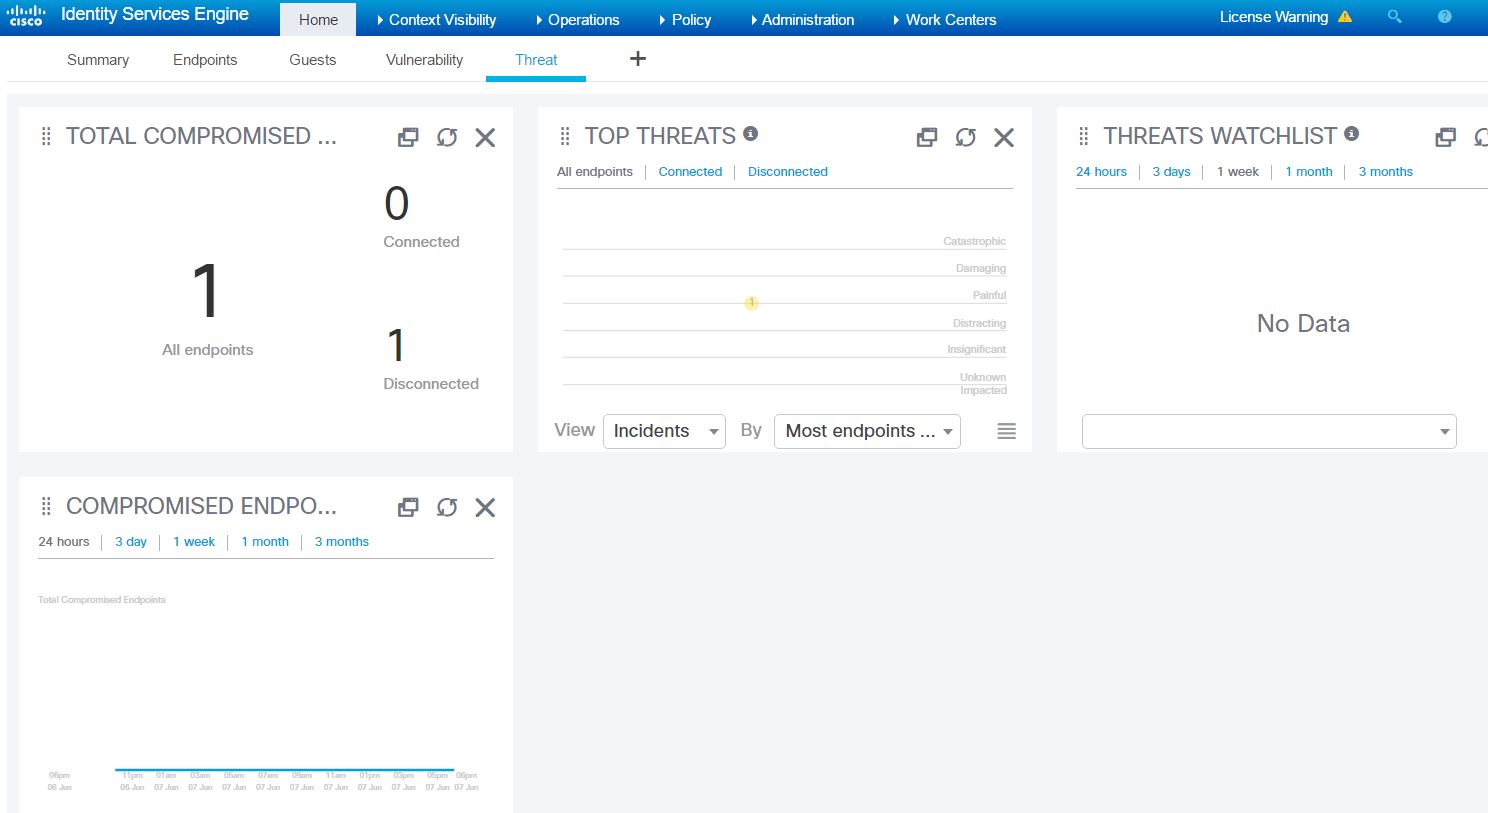Close the Top Threats dashlet
This screenshot has height=813, width=1488.
click(1004, 138)
